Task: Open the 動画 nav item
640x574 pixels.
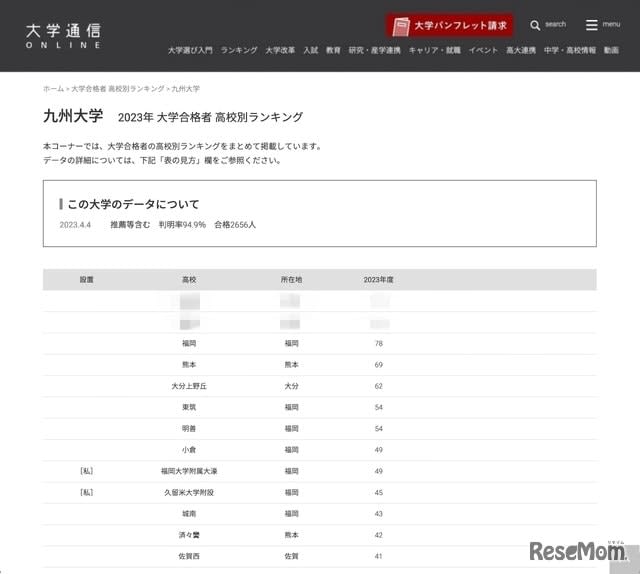Action: coord(611,50)
